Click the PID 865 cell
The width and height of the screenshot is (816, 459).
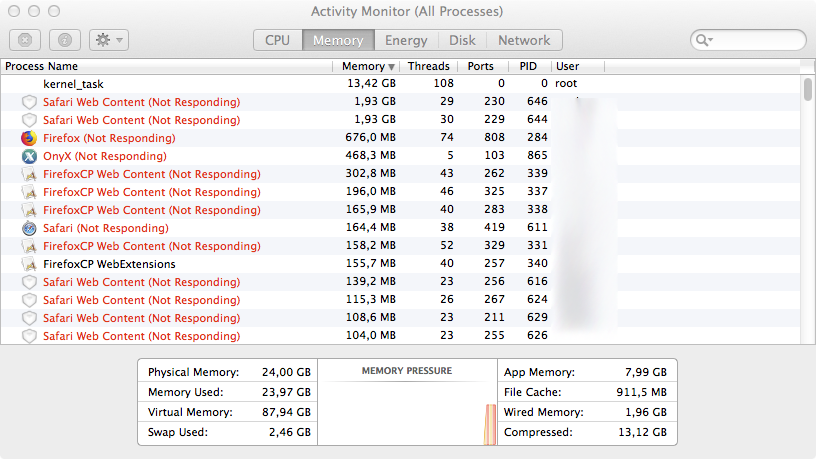click(537, 155)
